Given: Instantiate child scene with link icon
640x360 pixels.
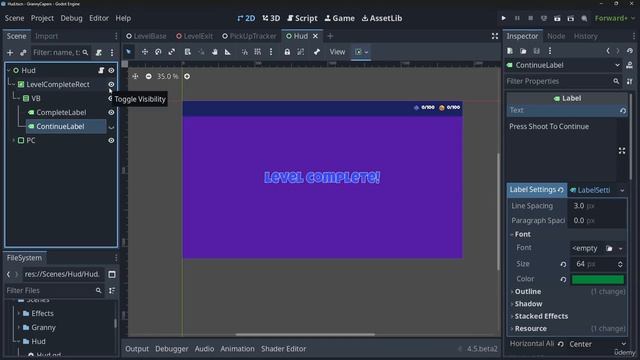Looking at the screenshot, I should click(x=23, y=53).
